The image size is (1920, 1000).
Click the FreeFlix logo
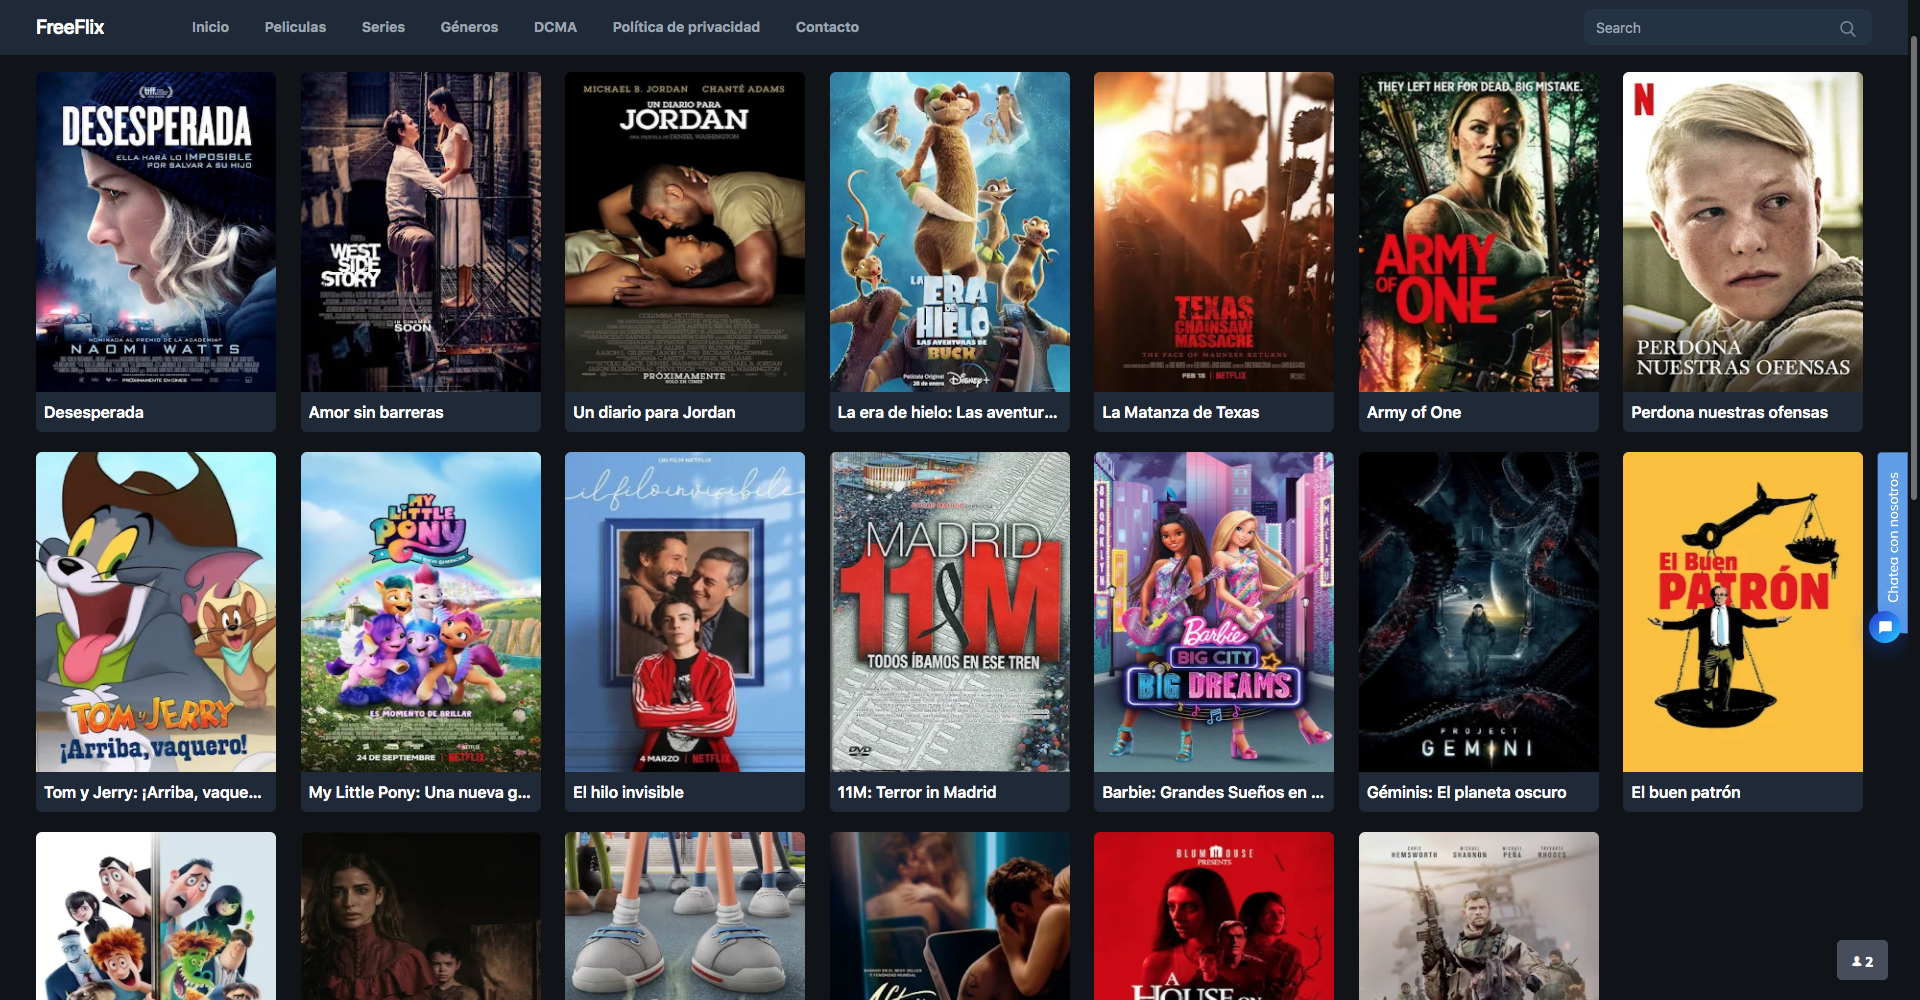click(x=70, y=27)
